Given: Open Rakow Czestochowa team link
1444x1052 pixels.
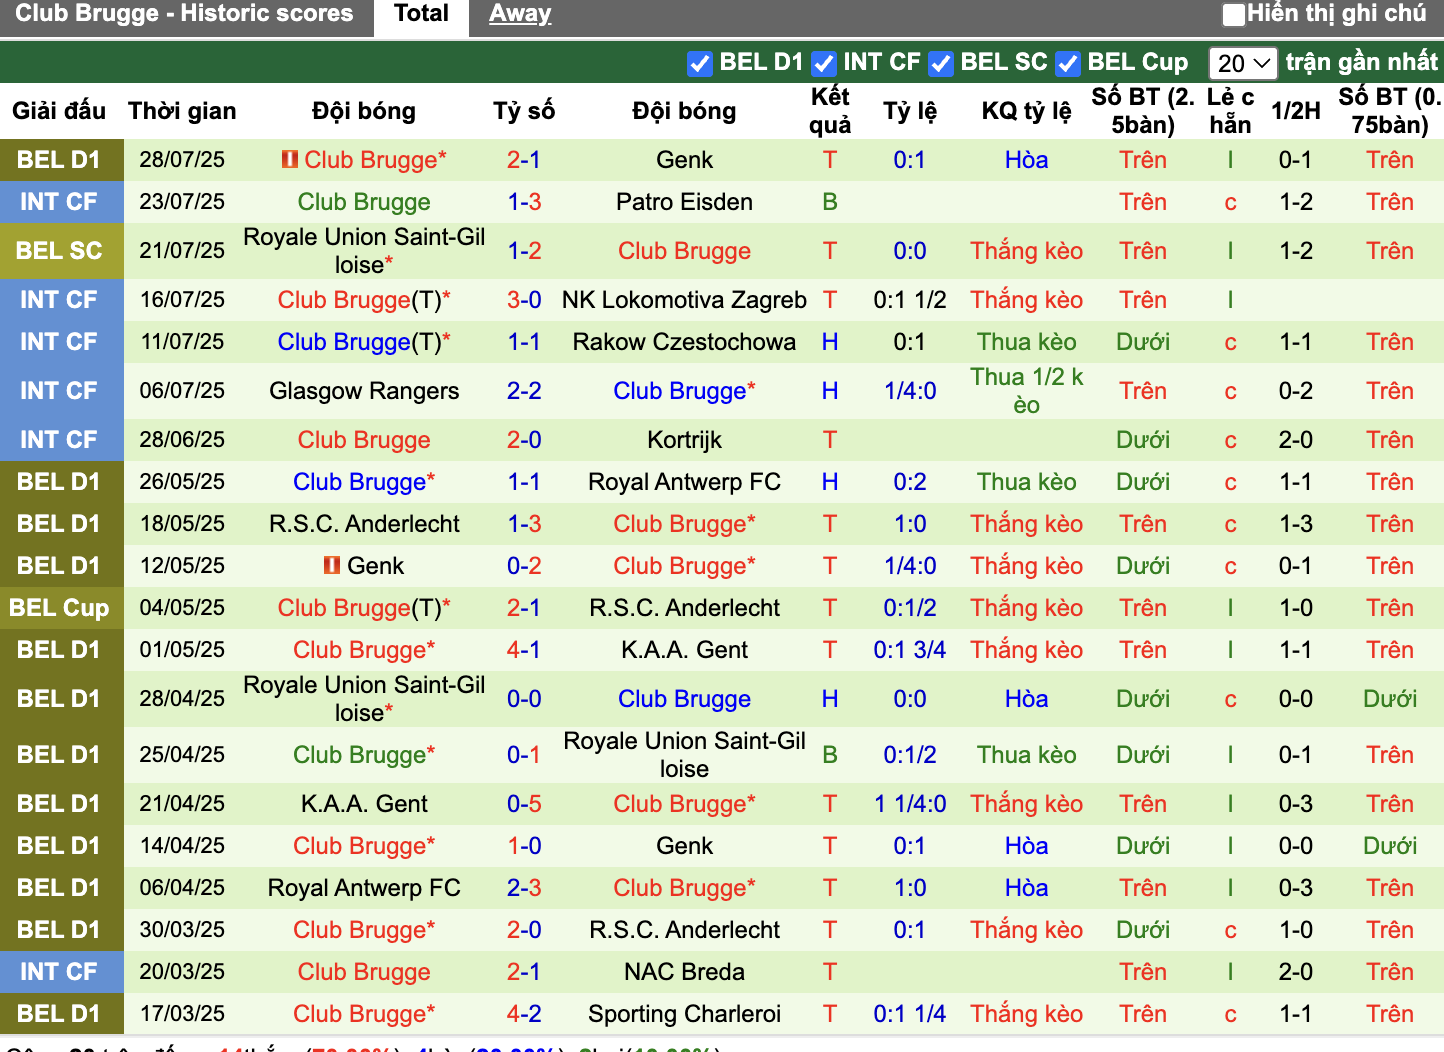Looking at the screenshot, I should pos(684,342).
